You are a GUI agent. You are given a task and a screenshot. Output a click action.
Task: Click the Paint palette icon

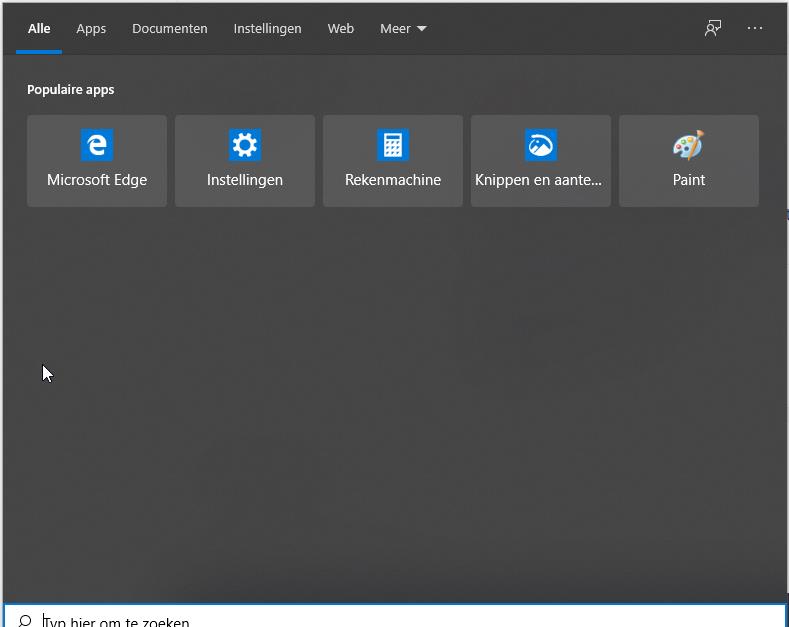coord(689,145)
